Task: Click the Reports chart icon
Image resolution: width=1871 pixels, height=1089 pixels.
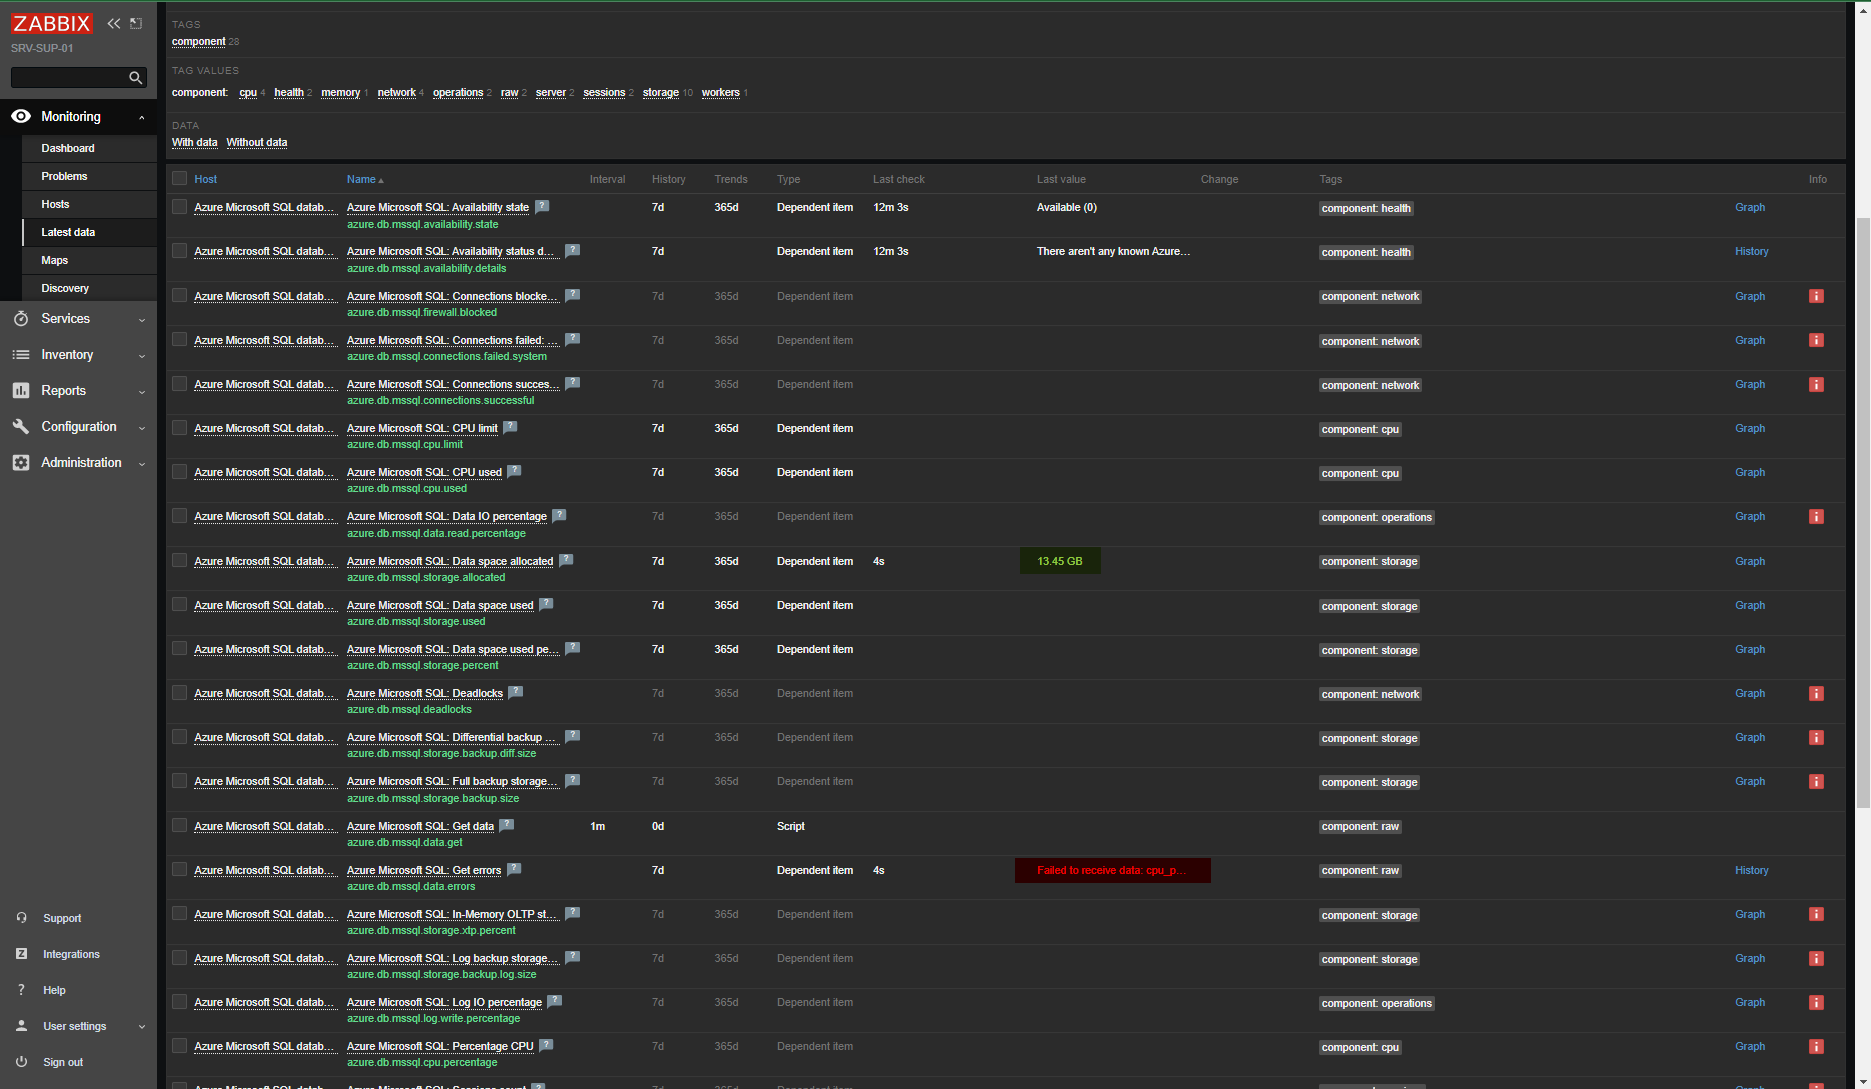Action: pos(20,390)
